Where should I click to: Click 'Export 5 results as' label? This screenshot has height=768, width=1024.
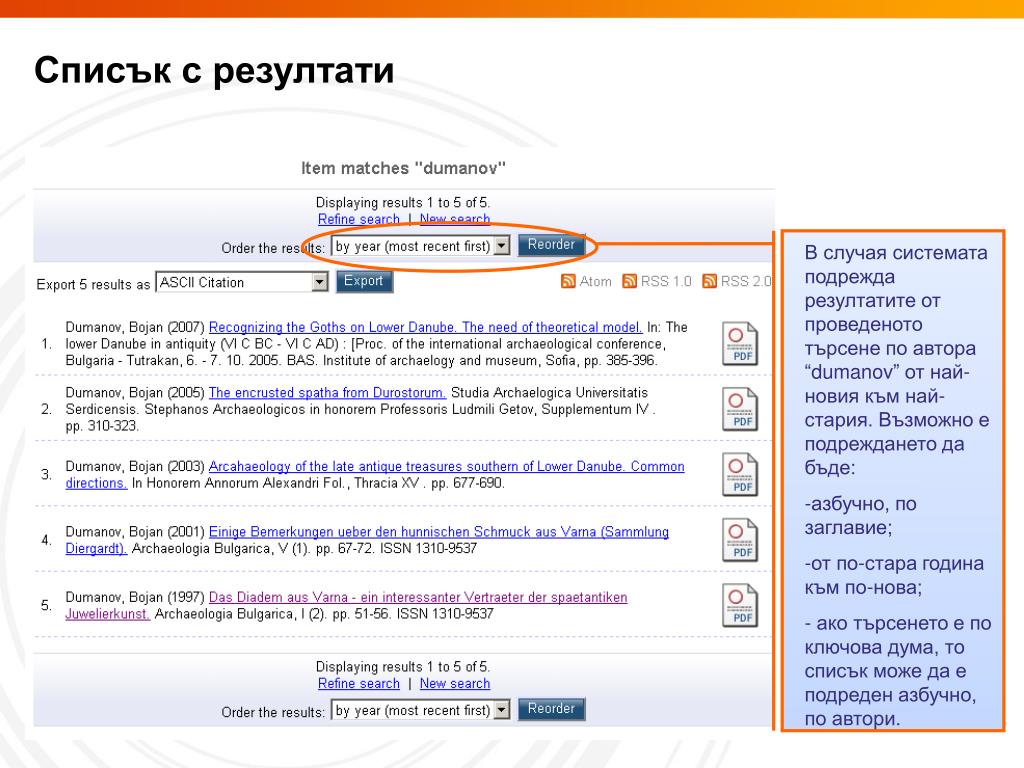(93, 285)
